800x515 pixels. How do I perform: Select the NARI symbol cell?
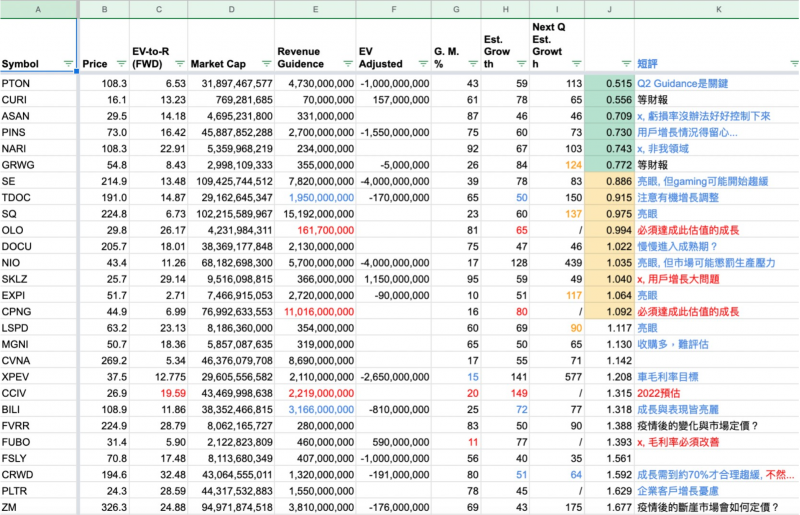point(38,149)
